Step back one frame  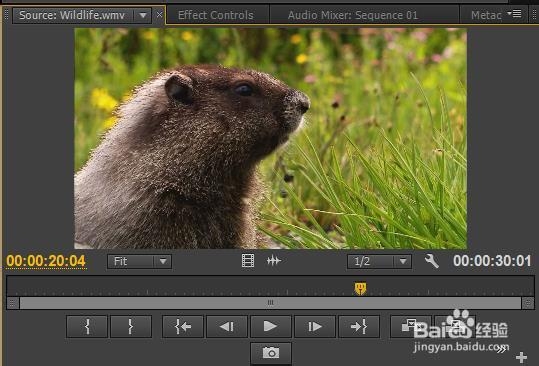[x=227, y=326]
